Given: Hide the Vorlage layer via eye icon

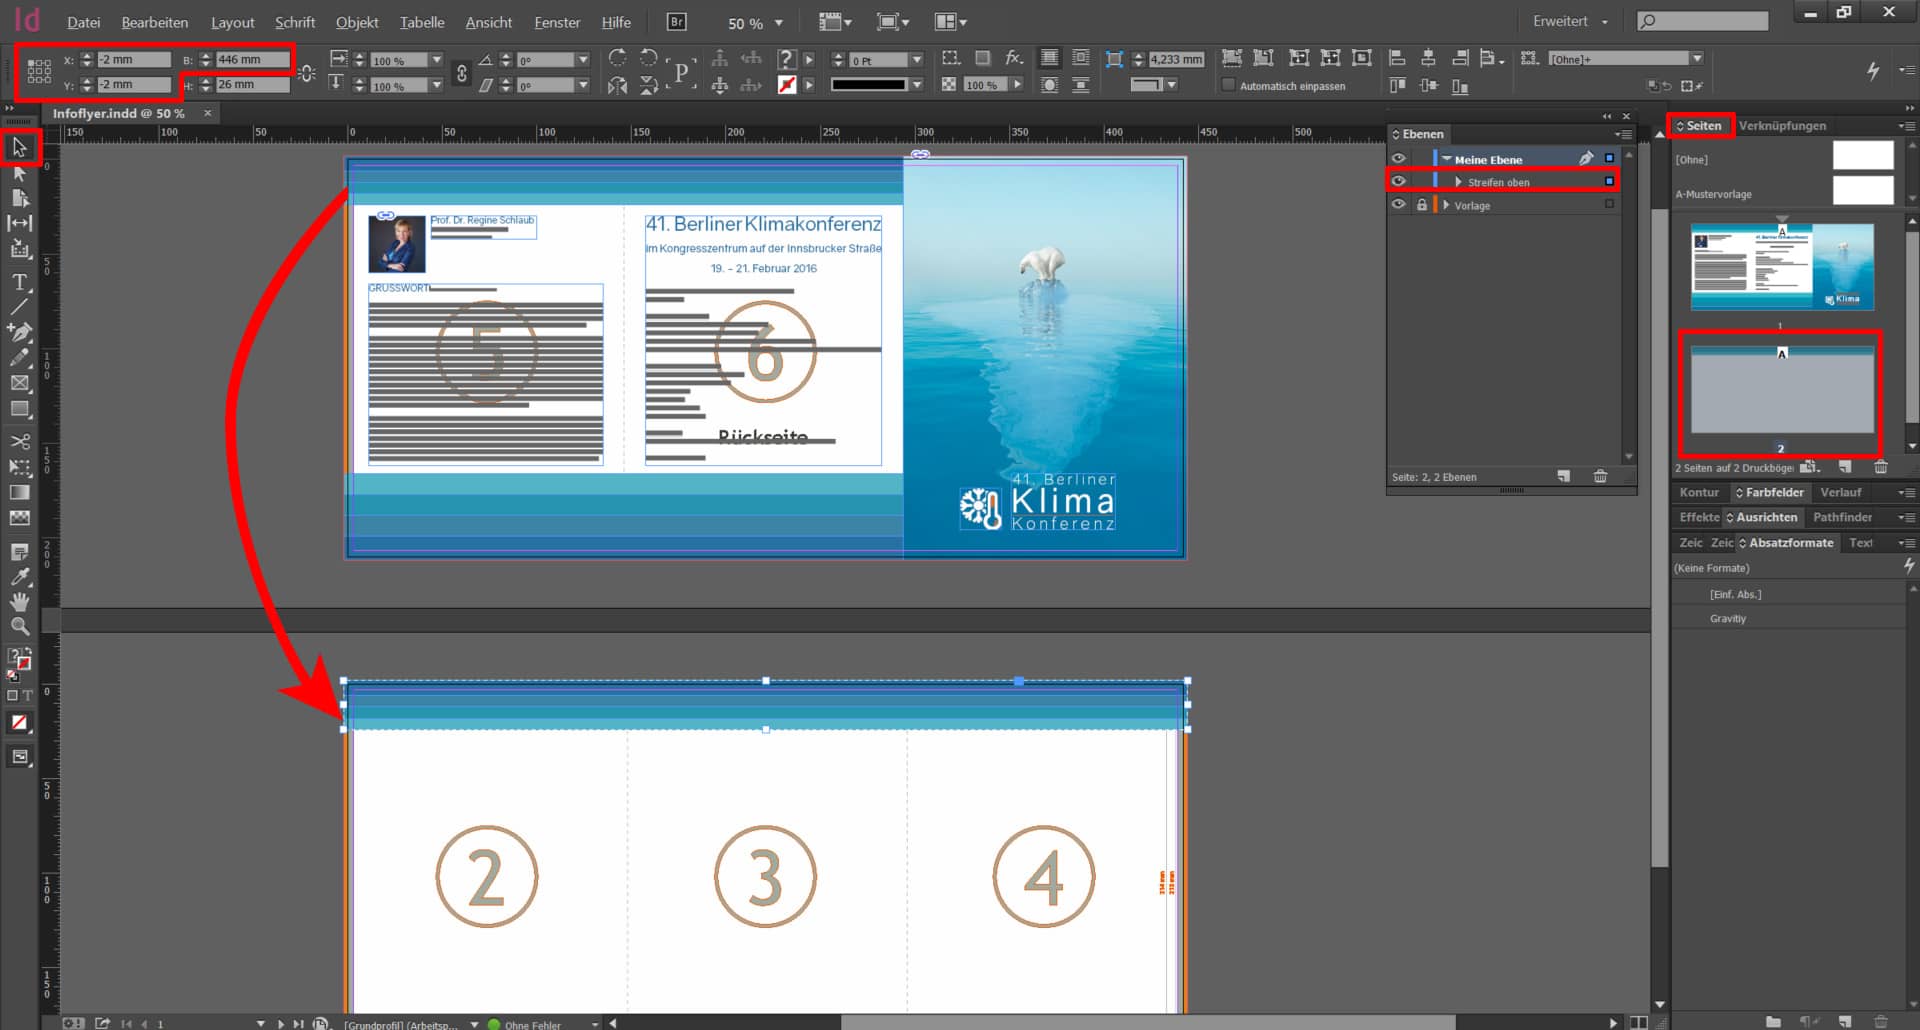Looking at the screenshot, I should [1399, 205].
